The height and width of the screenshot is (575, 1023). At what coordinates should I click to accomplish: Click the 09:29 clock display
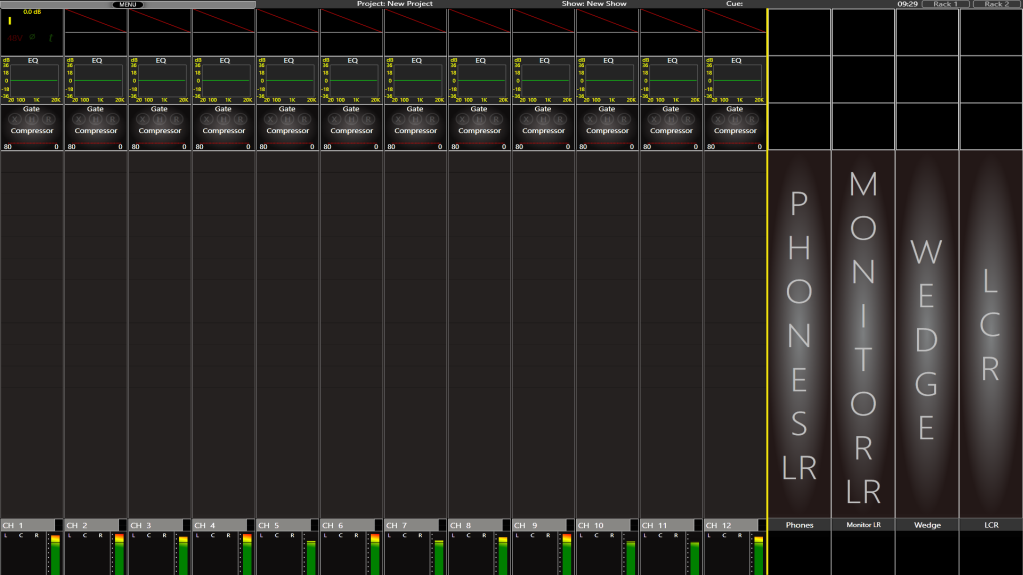click(x=908, y=4)
